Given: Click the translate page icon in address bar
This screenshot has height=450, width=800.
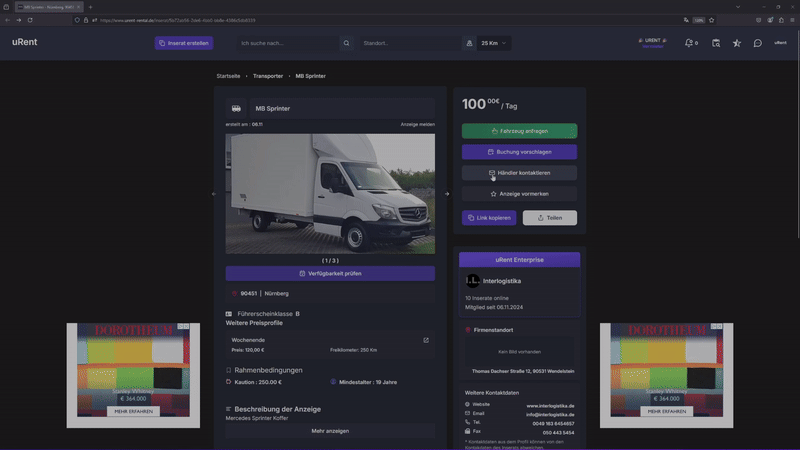Looking at the screenshot, I should [686, 20].
